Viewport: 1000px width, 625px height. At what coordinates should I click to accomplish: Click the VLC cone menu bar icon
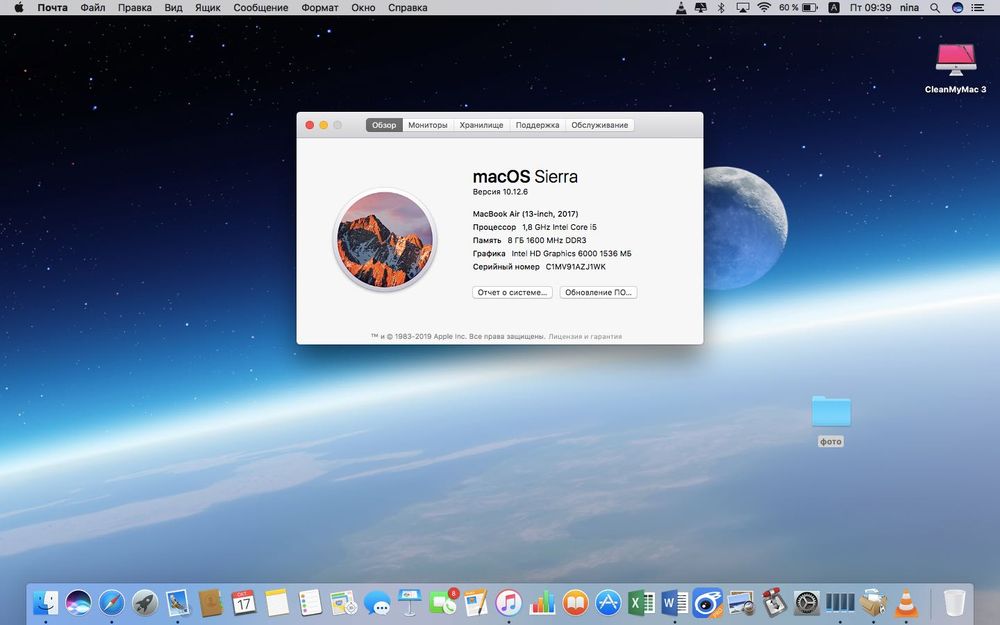coord(680,8)
